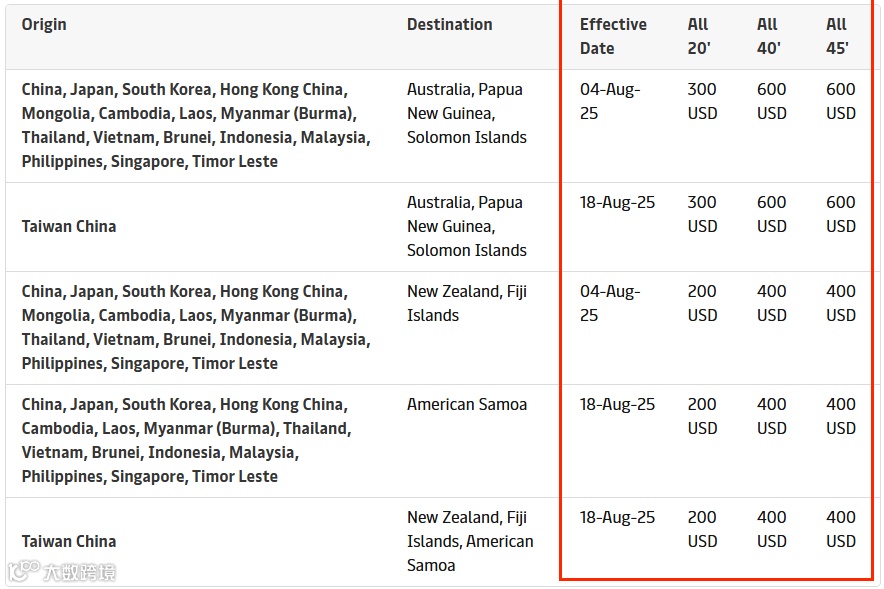The width and height of the screenshot is (884, 589).
Task: Click second row Australia, Papua New Guinea destination
Action: 467,227
